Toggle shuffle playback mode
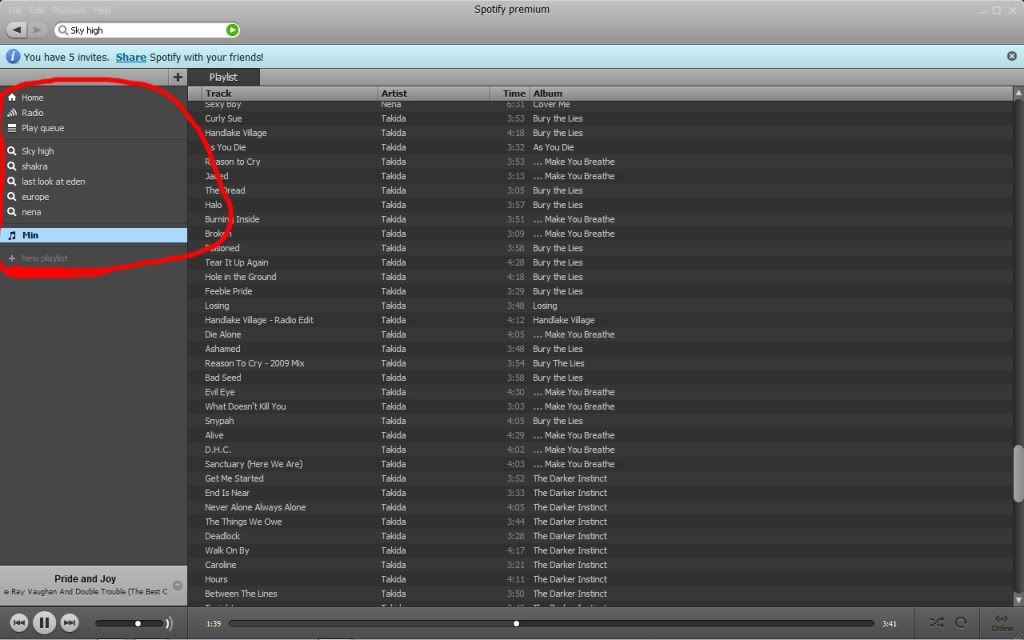 click(x=935, y=623)
